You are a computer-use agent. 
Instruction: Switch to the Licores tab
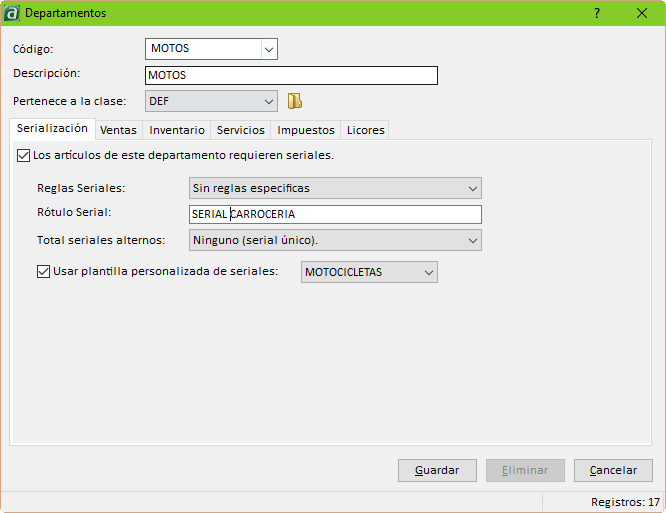tap(365, 130)
